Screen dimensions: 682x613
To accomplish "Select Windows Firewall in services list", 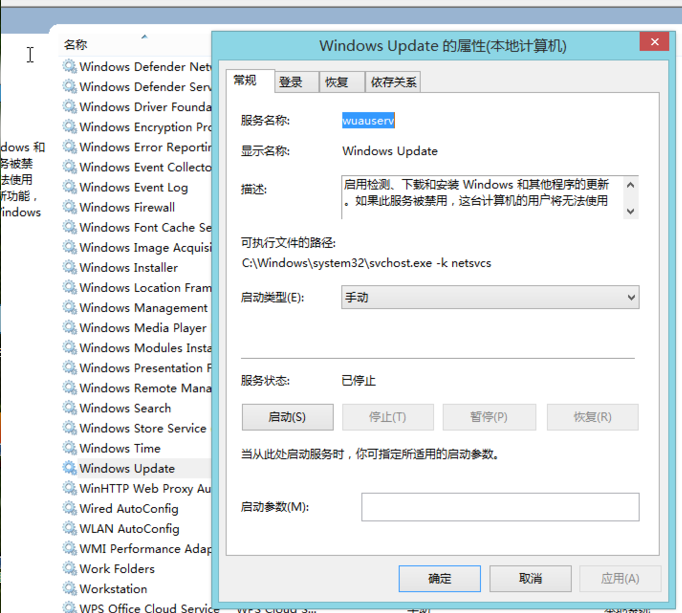I will (127, 207).
